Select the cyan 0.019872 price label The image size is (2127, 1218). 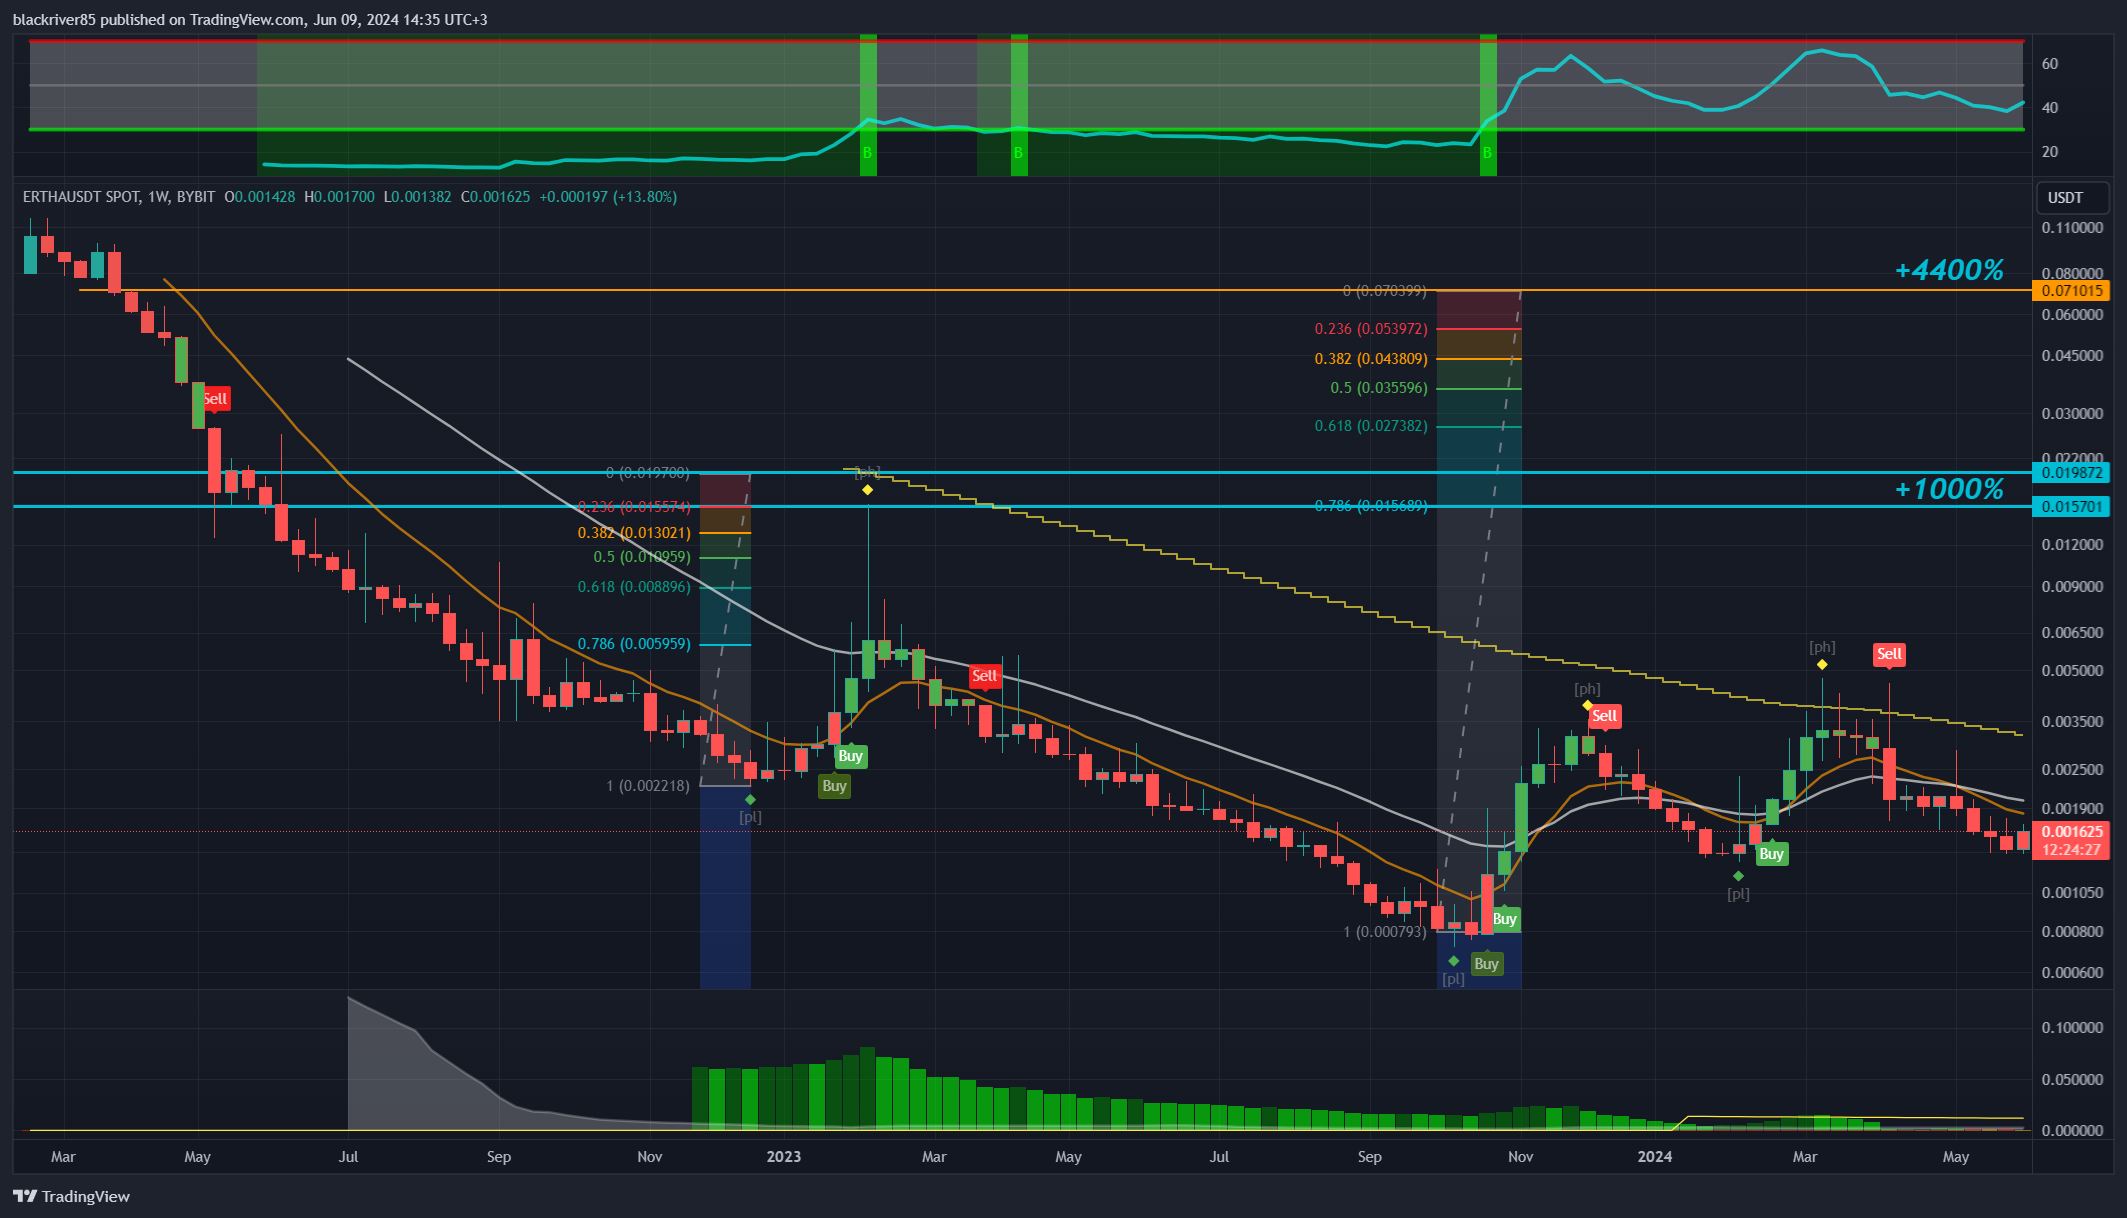point(2071,473)
